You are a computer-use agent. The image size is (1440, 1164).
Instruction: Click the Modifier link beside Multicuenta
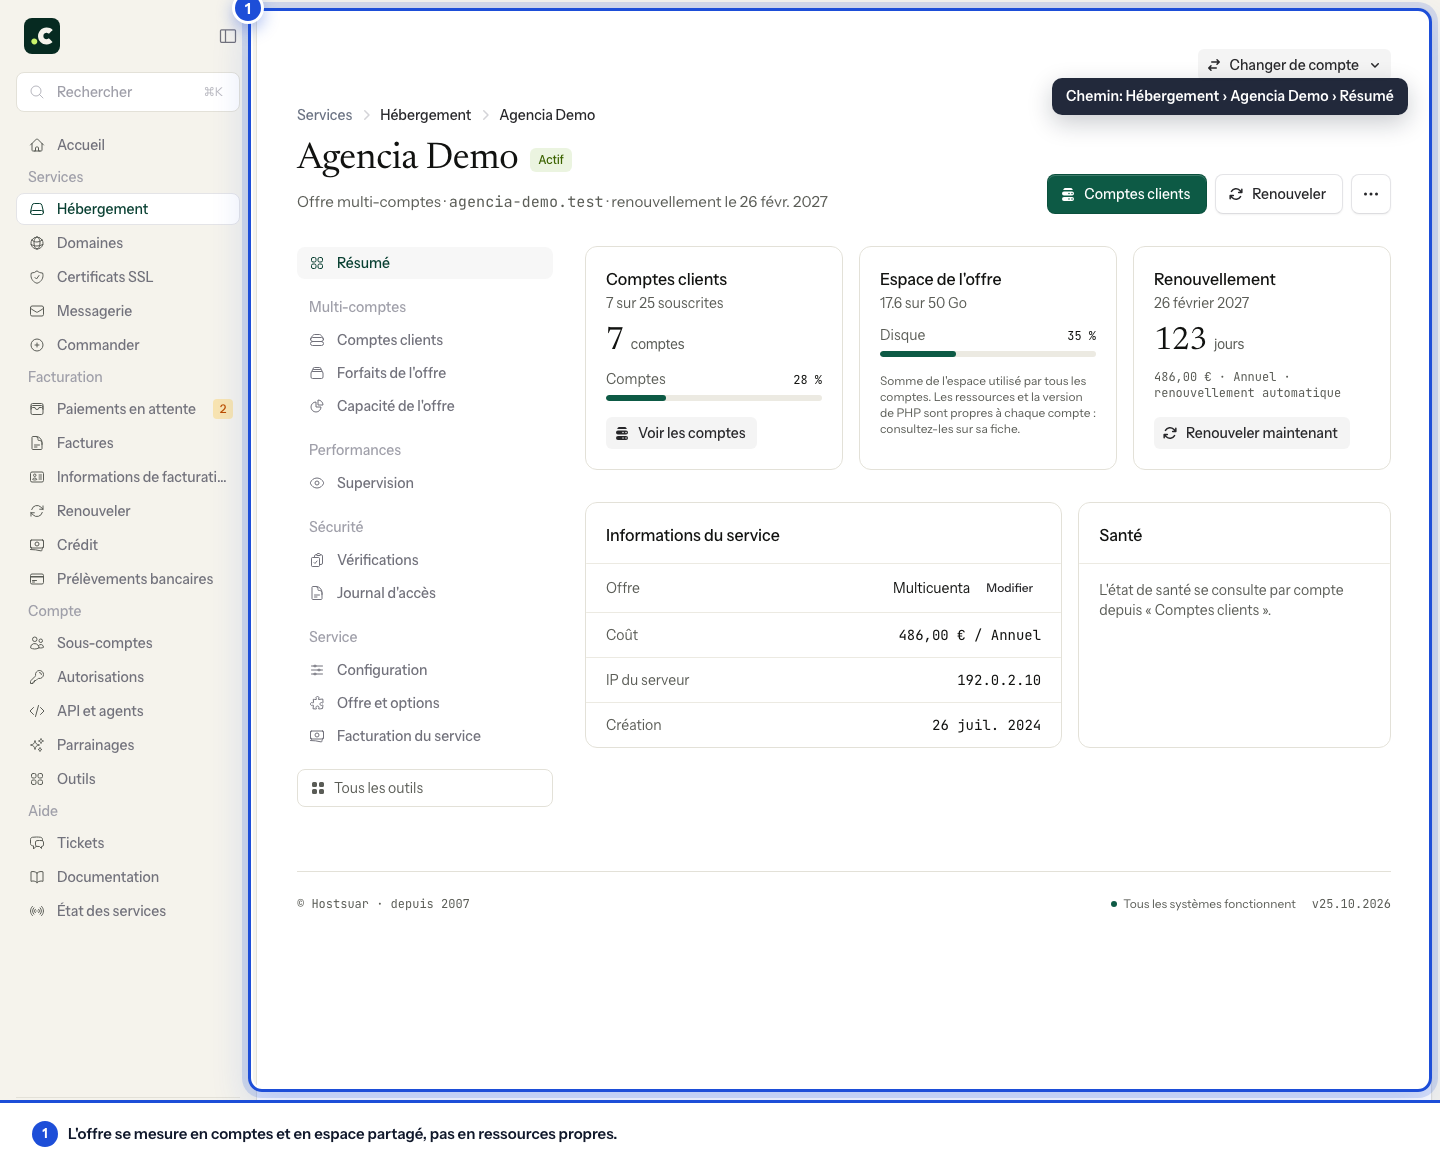click(1009, 588)
